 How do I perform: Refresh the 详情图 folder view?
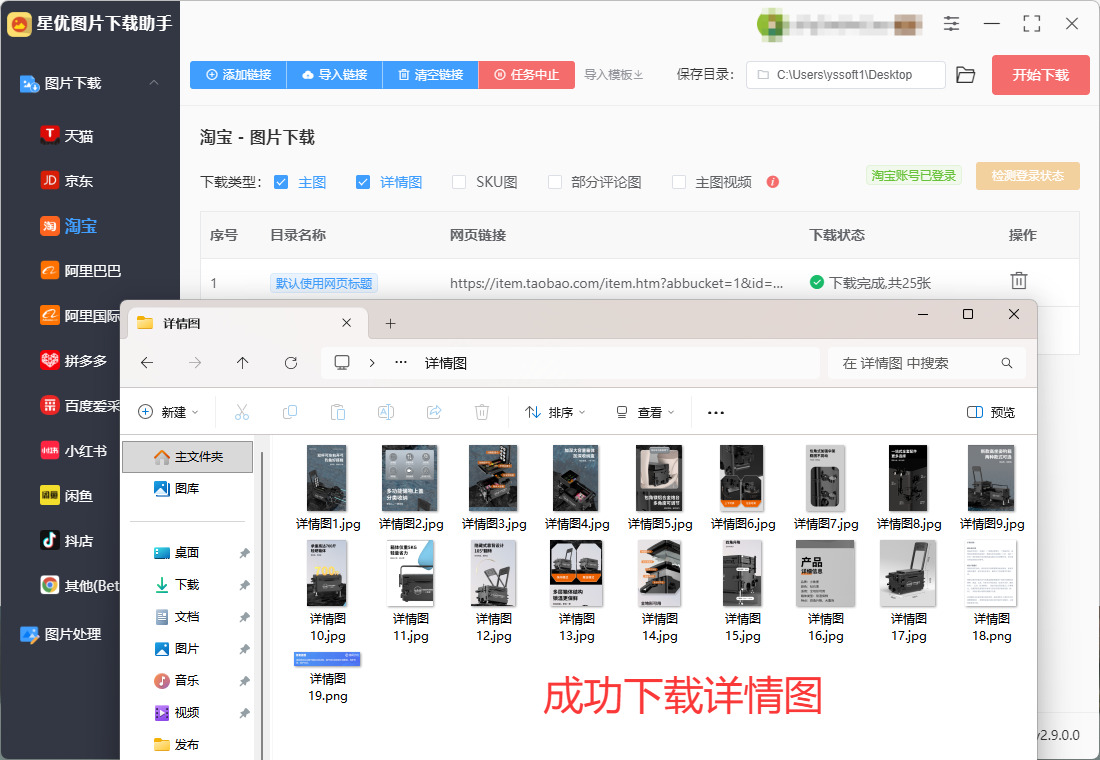tap(290, 363)
